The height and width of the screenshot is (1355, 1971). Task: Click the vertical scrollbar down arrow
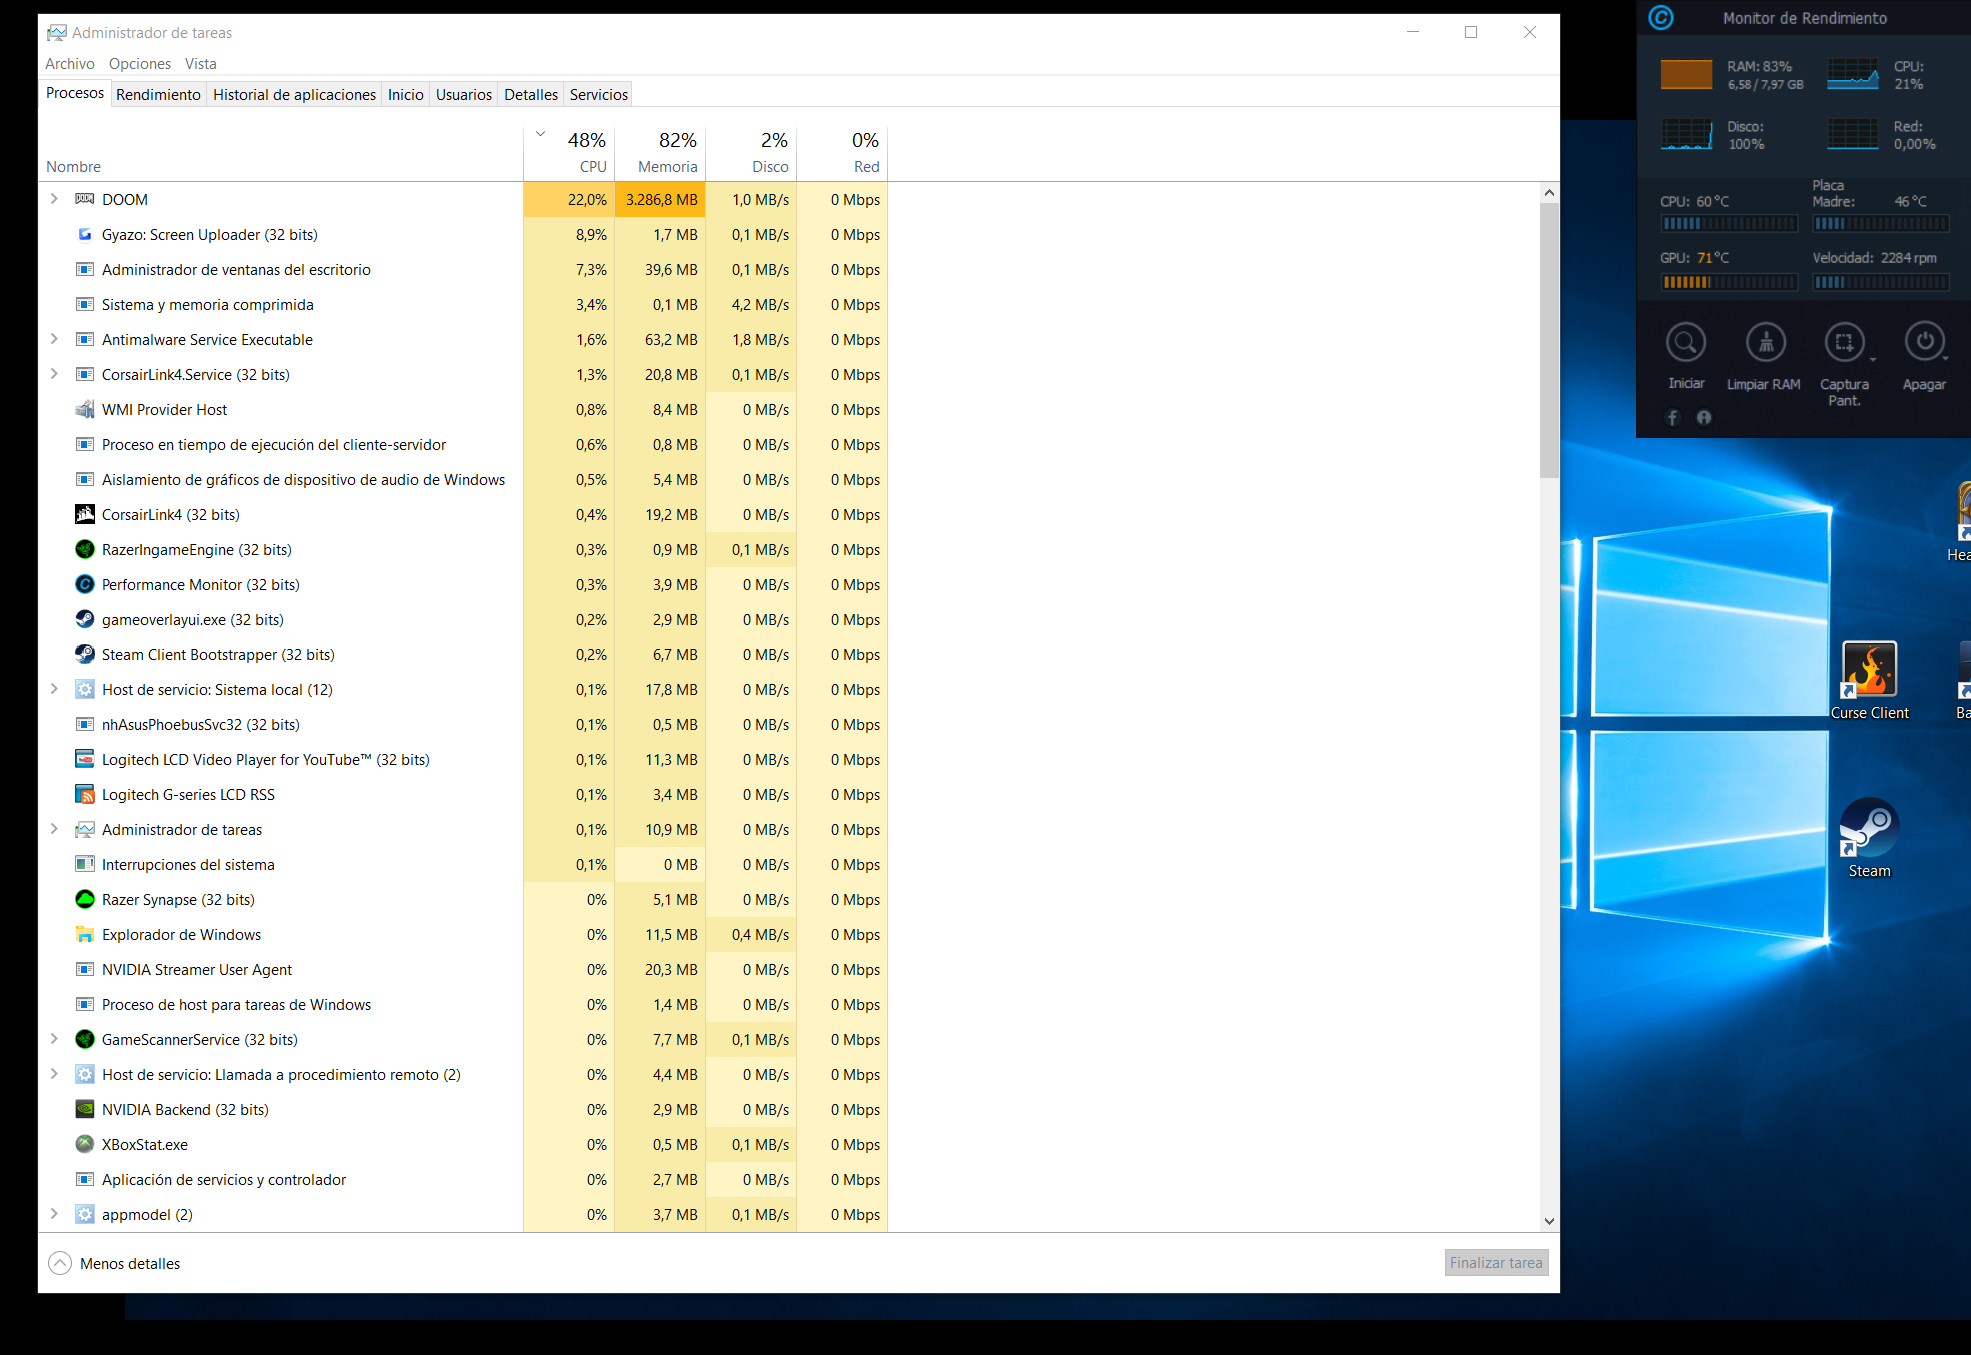pyautogui.click(x=1549, y=1221)
